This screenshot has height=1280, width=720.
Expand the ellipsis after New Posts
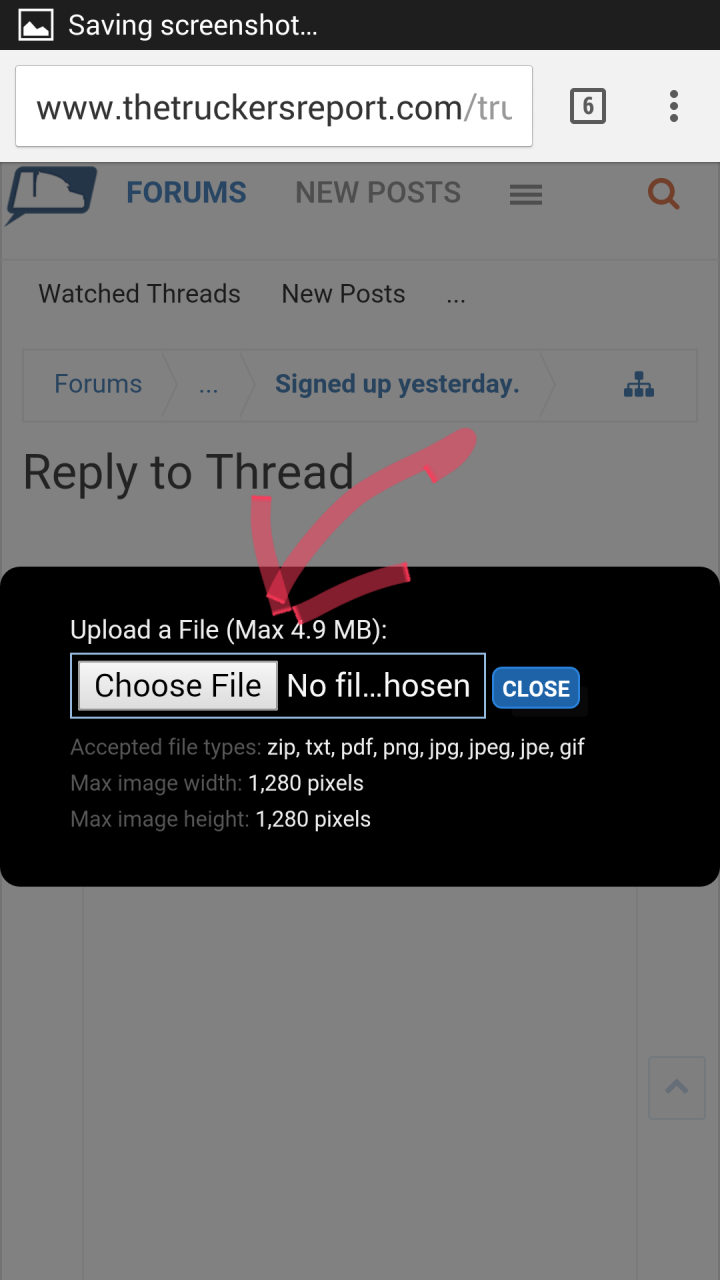click(x=456, y=296)
